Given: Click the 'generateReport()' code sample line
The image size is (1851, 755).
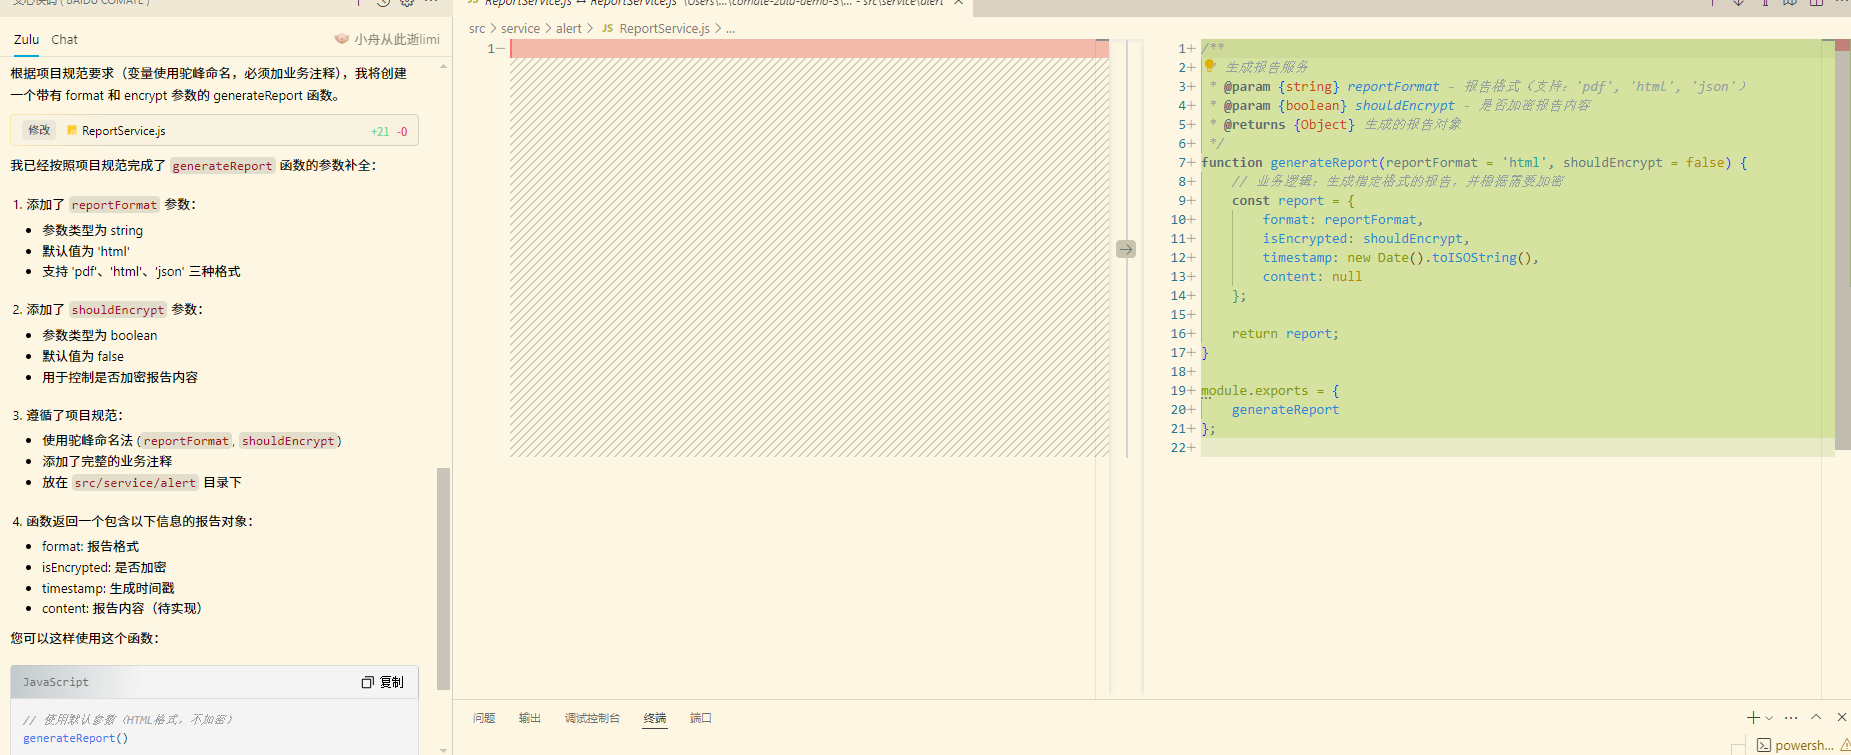Looking at the screenshot, I should (76, 738).
